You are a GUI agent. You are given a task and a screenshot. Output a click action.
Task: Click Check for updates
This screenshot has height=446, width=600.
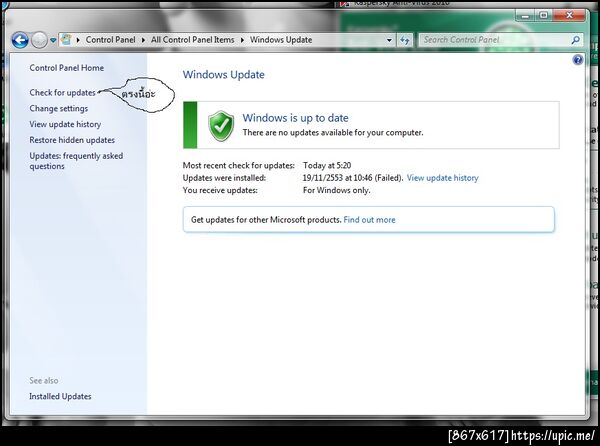point(62,93)
